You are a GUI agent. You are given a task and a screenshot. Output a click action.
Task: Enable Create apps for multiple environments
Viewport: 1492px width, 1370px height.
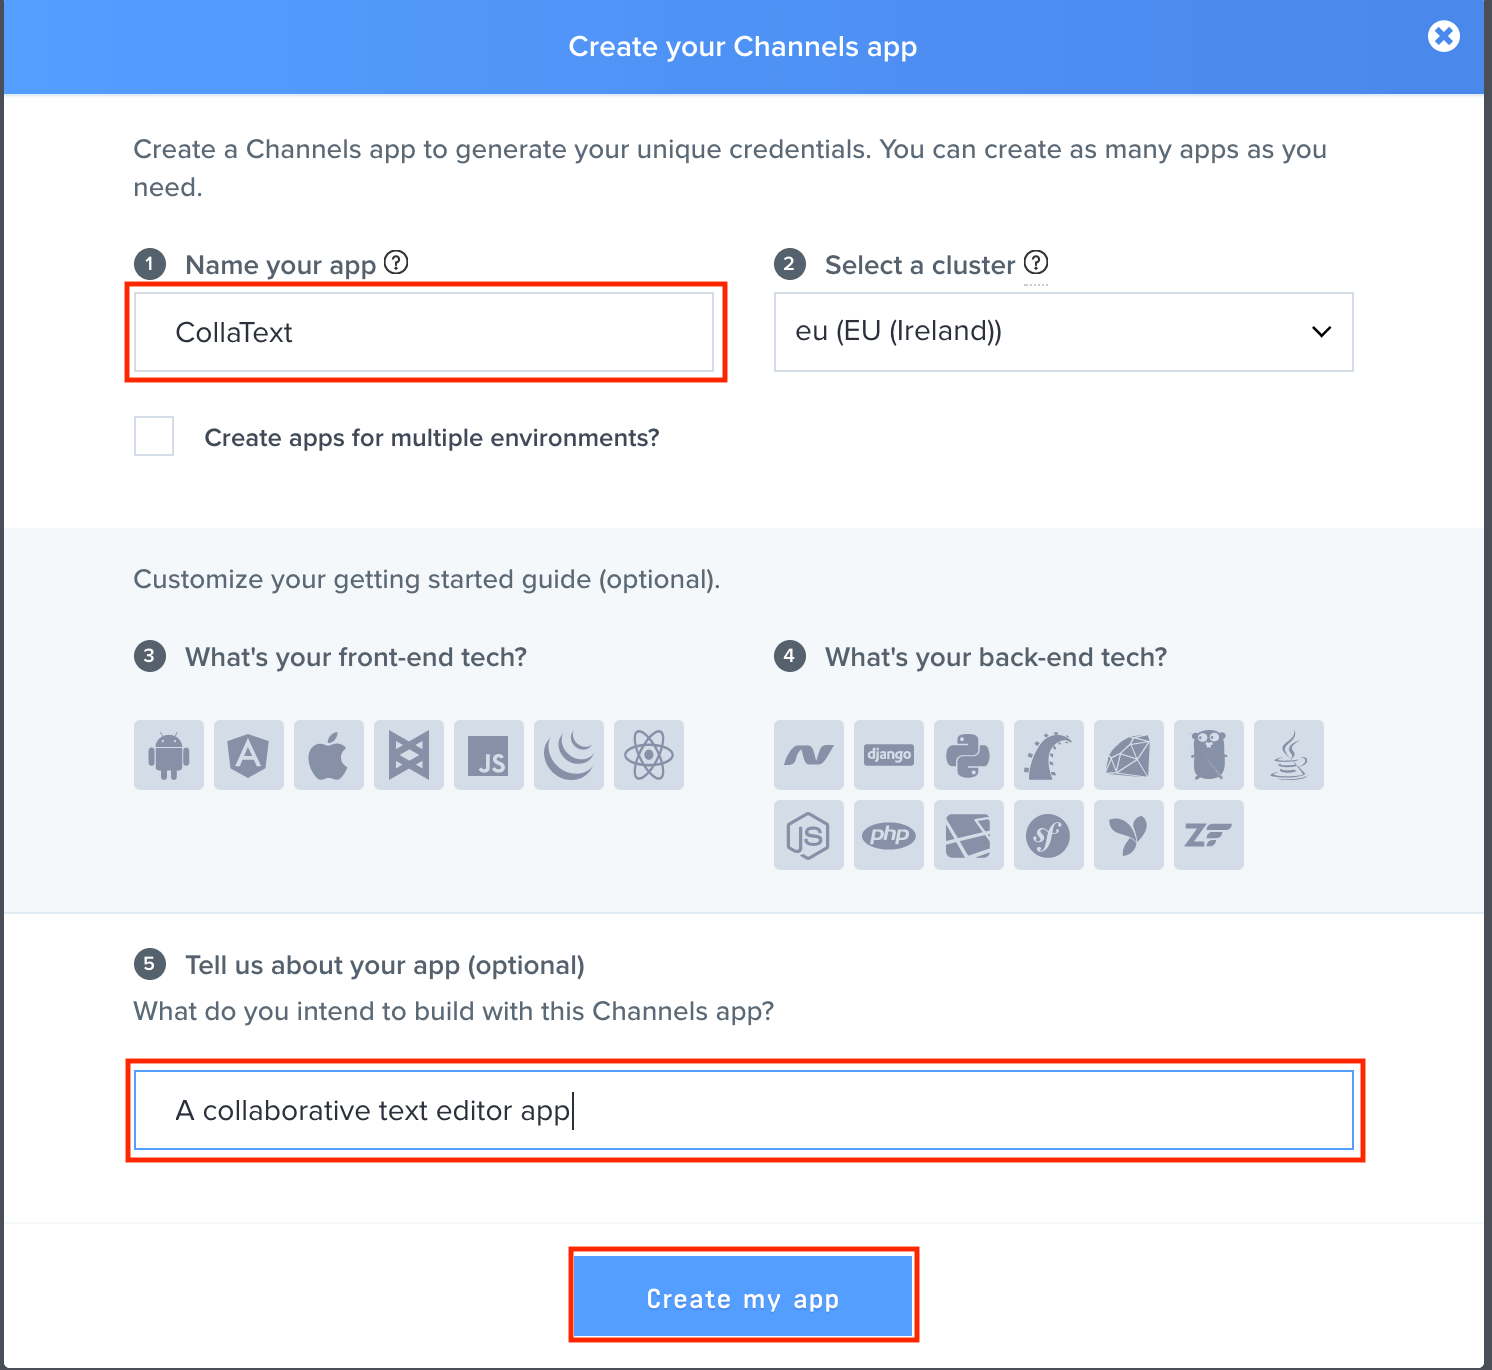click(x=154, y=436)
